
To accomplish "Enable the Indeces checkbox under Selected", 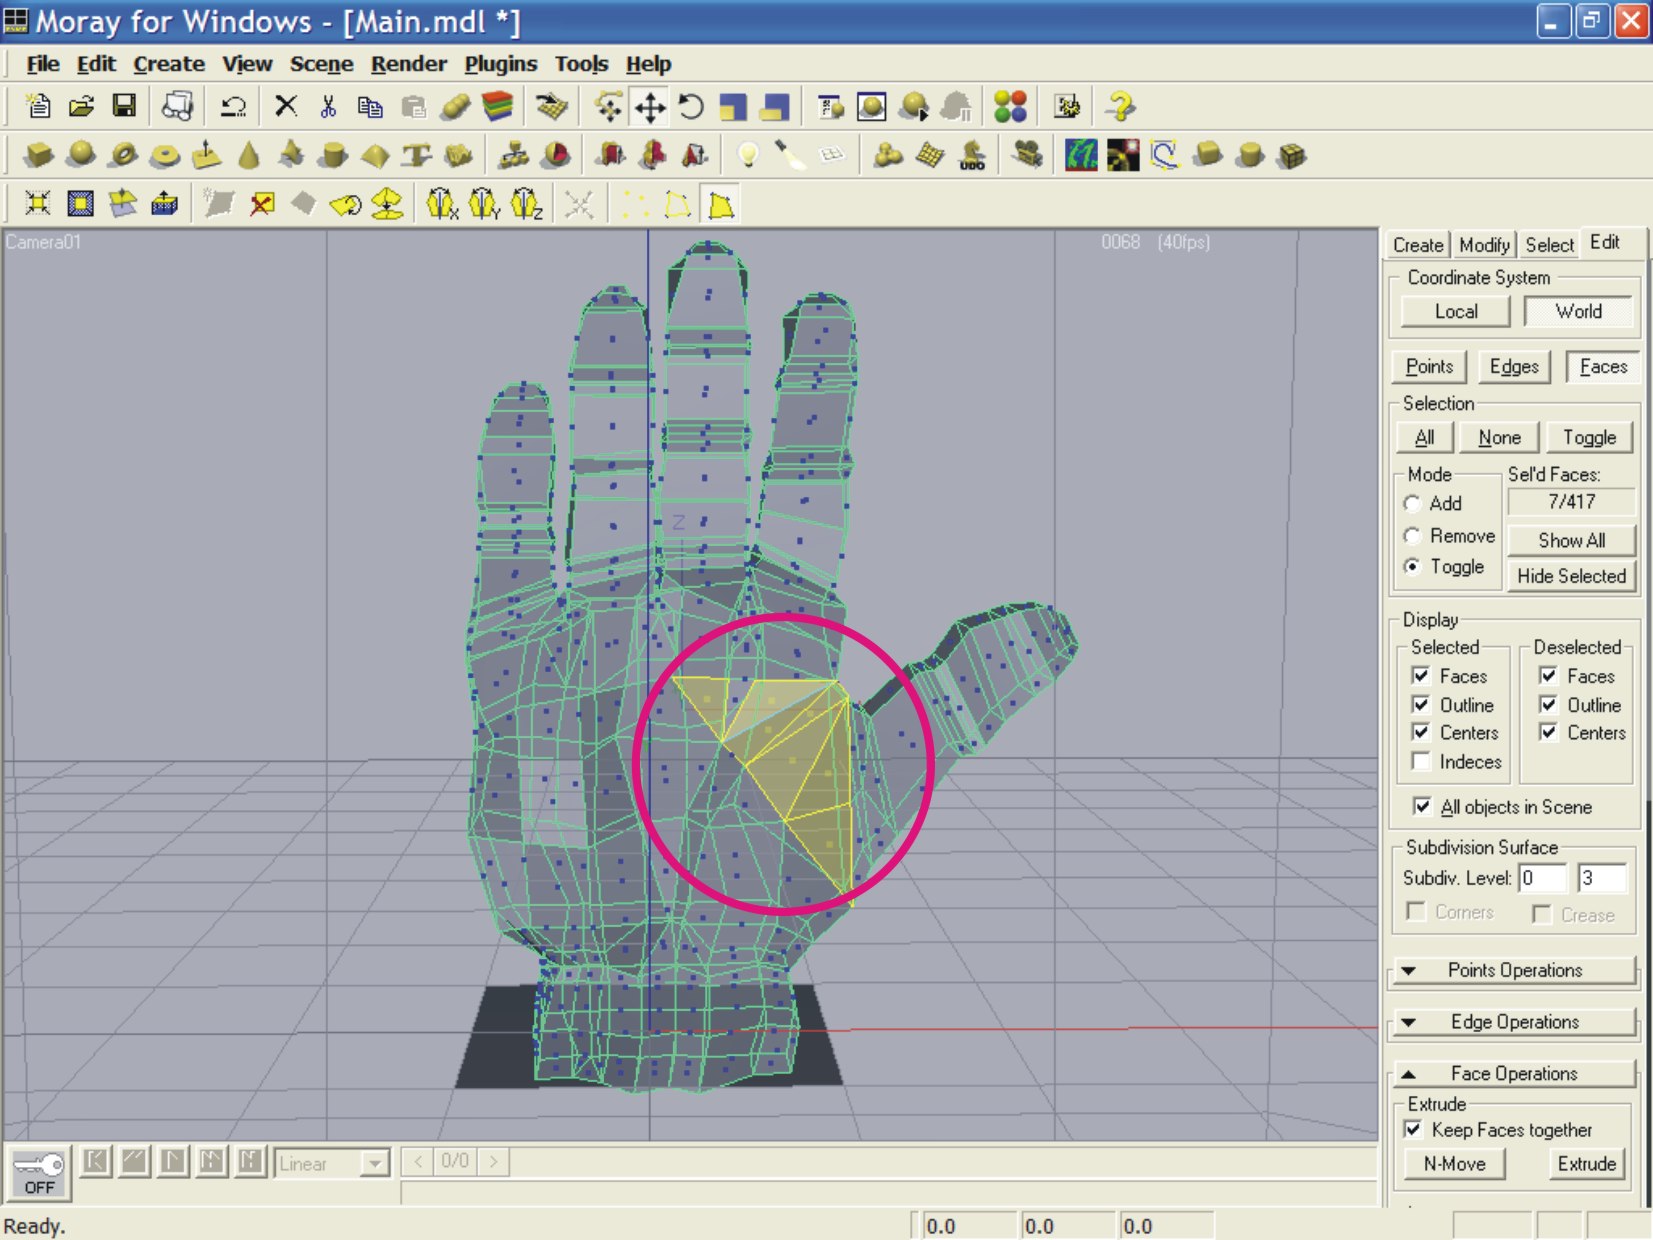I will (1421, 762).
